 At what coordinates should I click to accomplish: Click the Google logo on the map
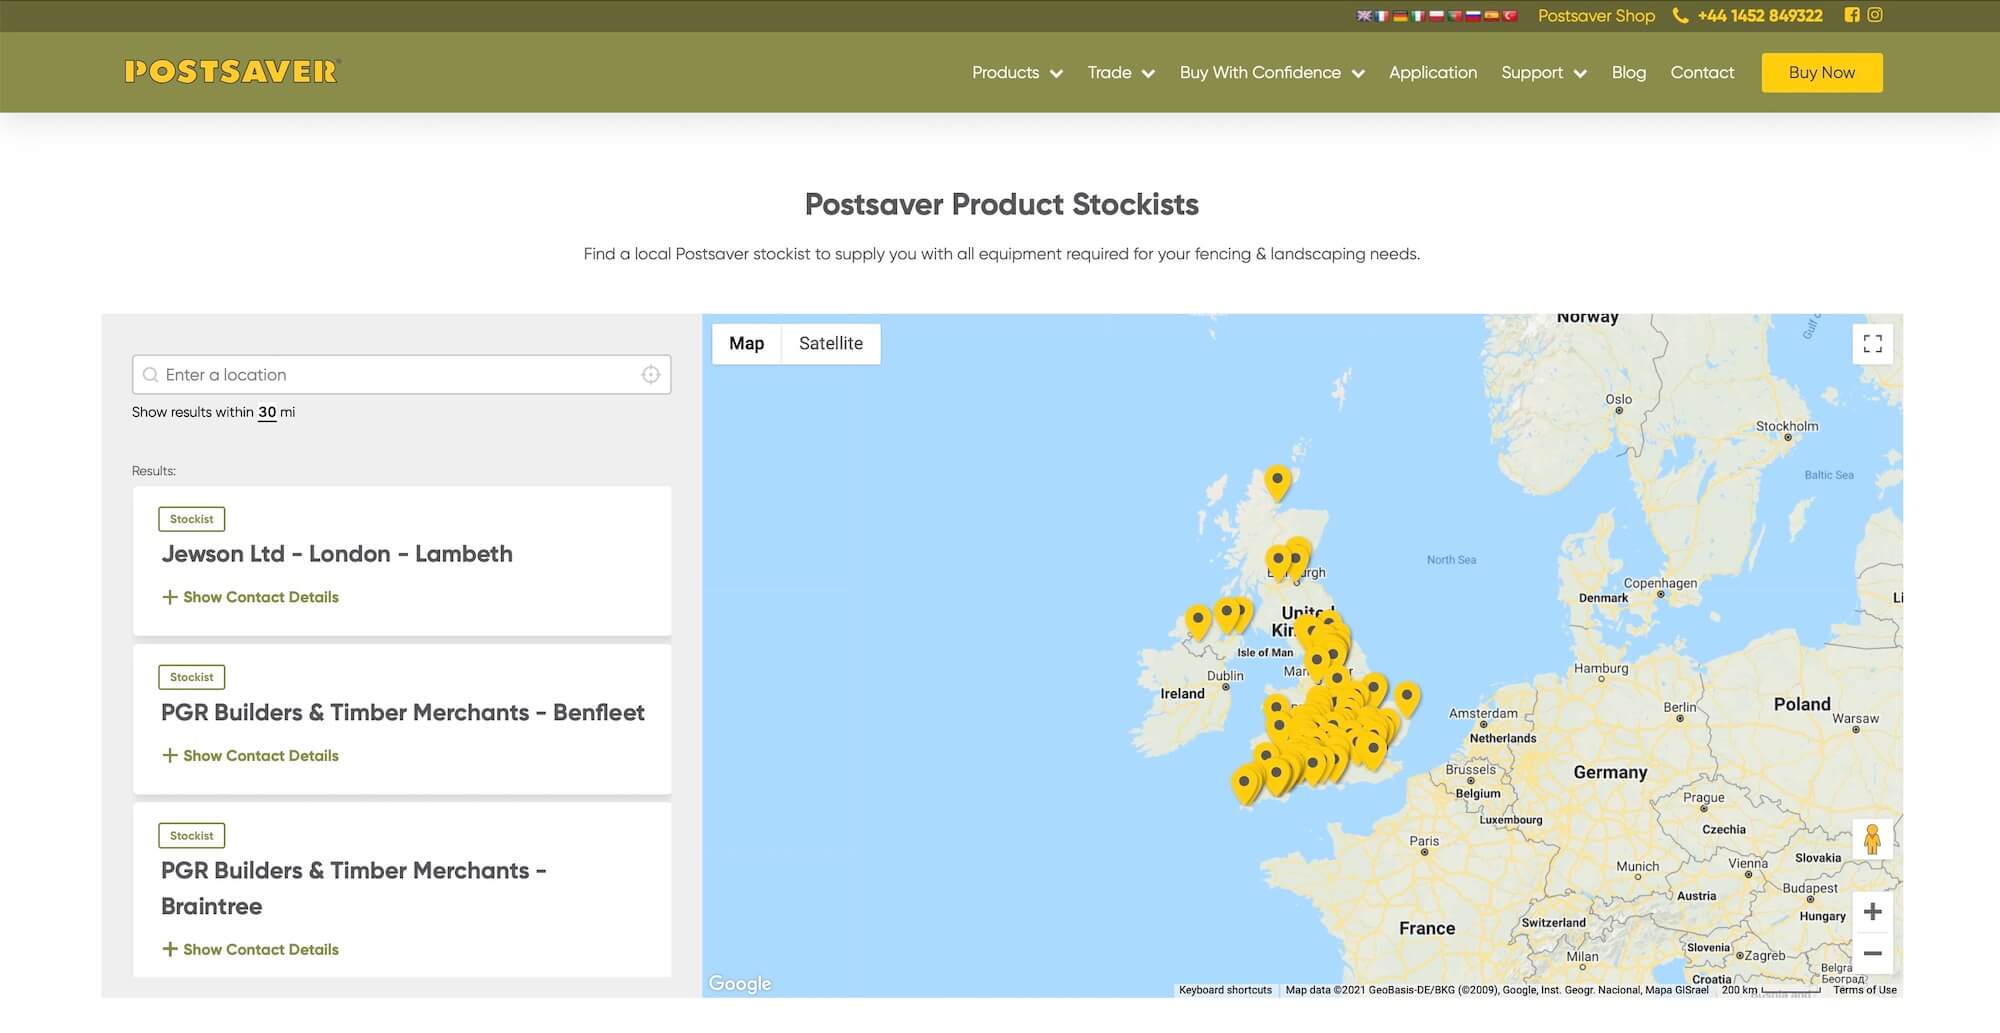[740, 983]
